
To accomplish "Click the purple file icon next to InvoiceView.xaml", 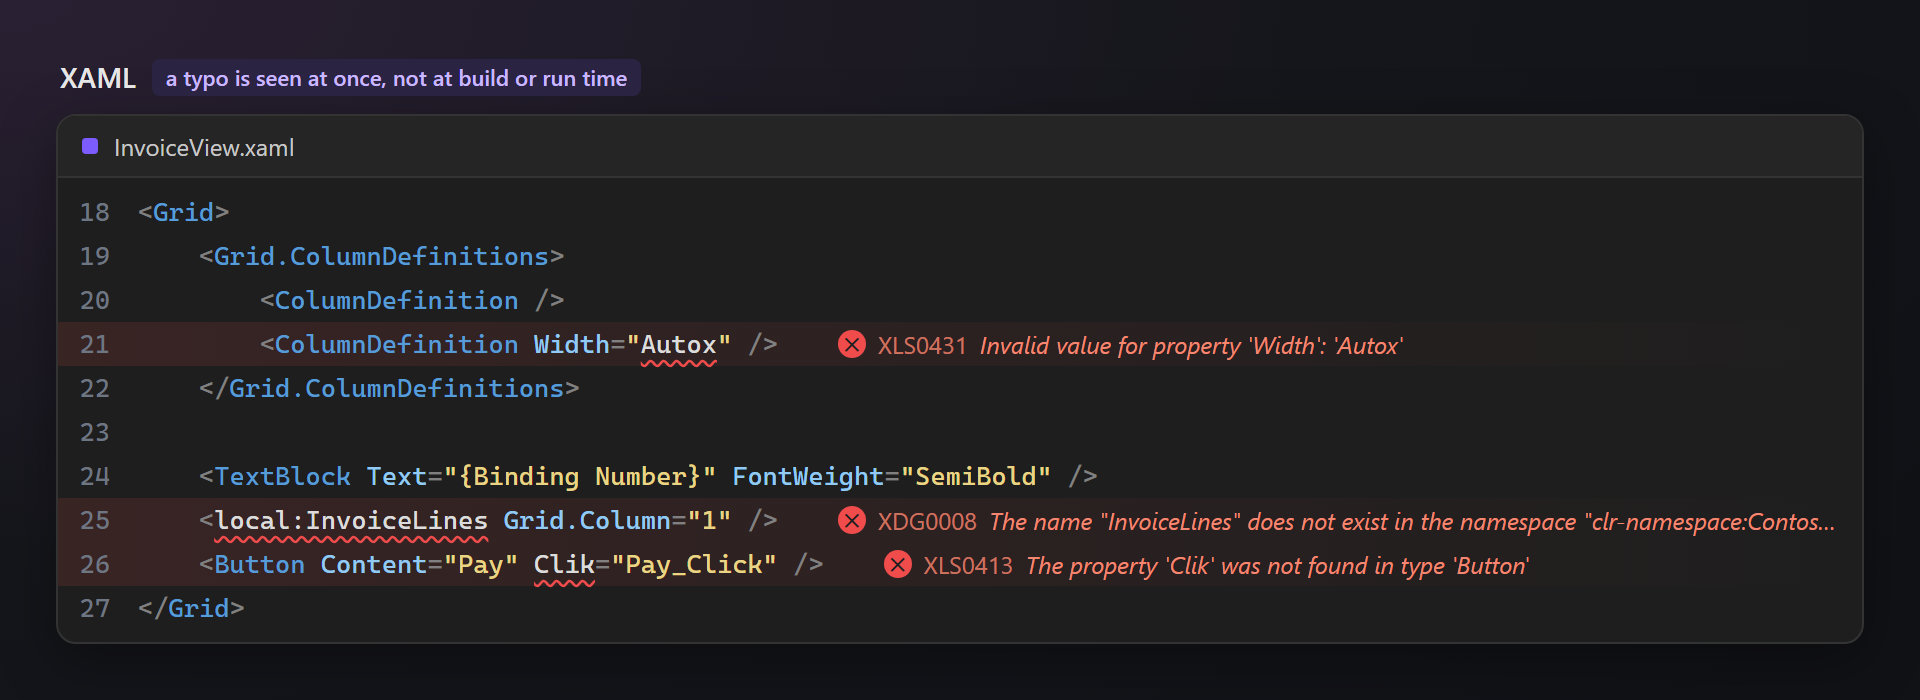I will click(x=90, y=146).
